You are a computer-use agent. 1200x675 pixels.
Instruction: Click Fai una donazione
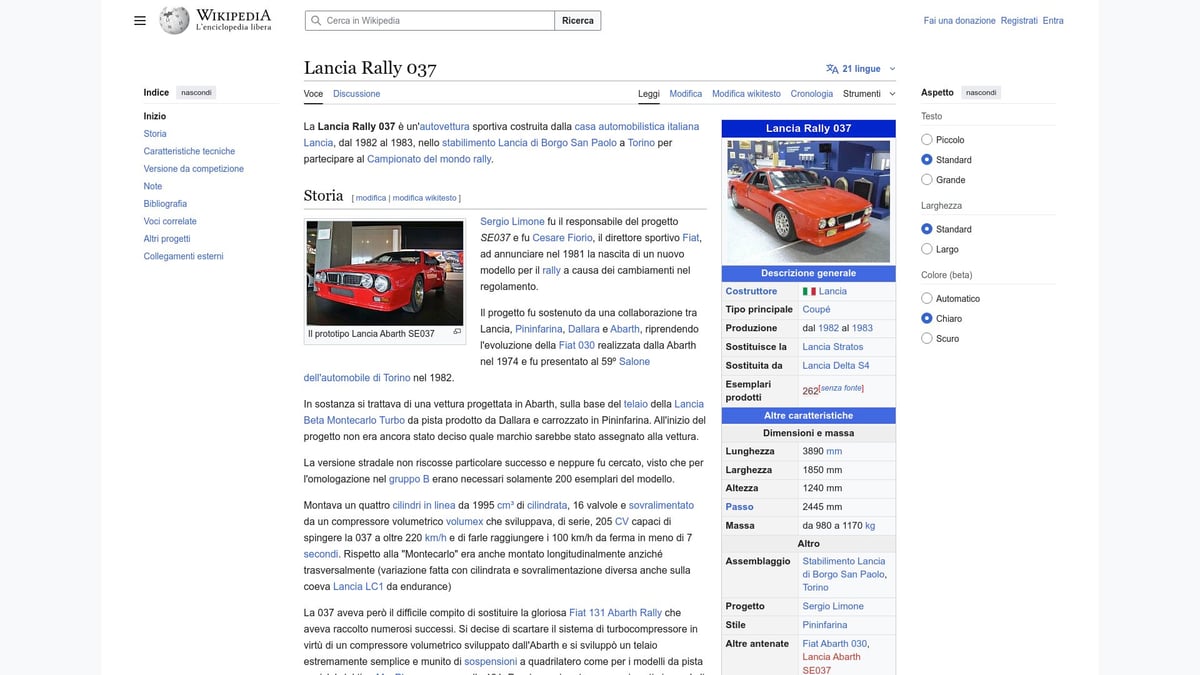click(957, 20)
